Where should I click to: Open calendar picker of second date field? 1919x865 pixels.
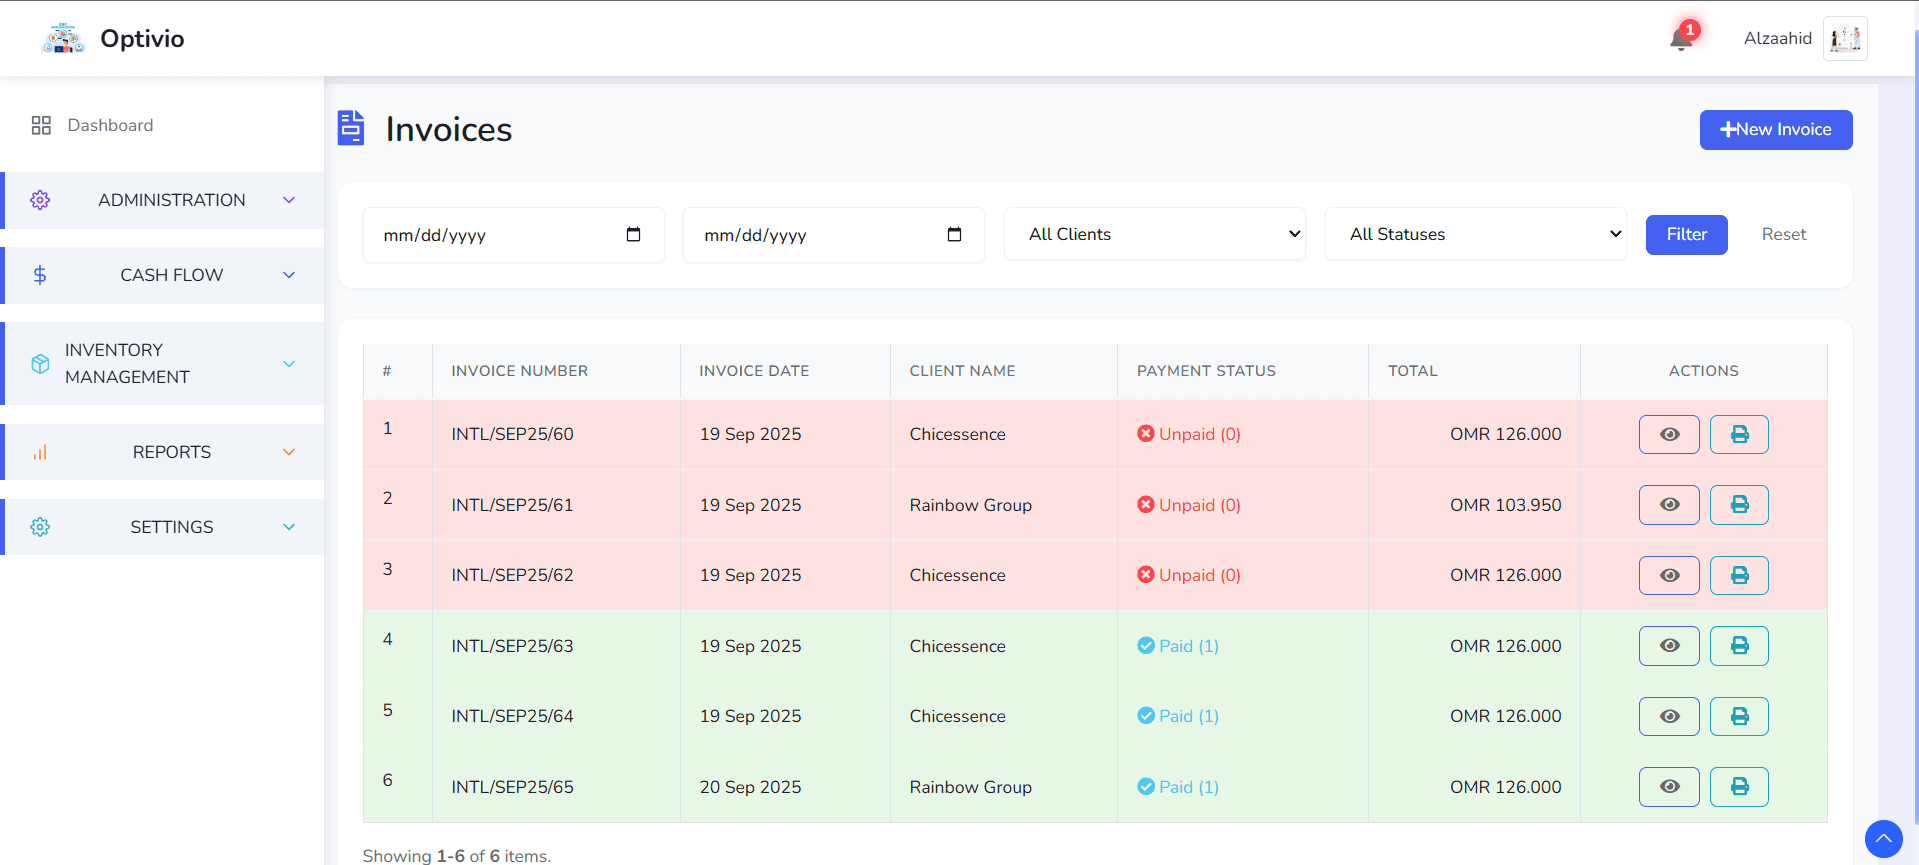[x=954, y=234]
